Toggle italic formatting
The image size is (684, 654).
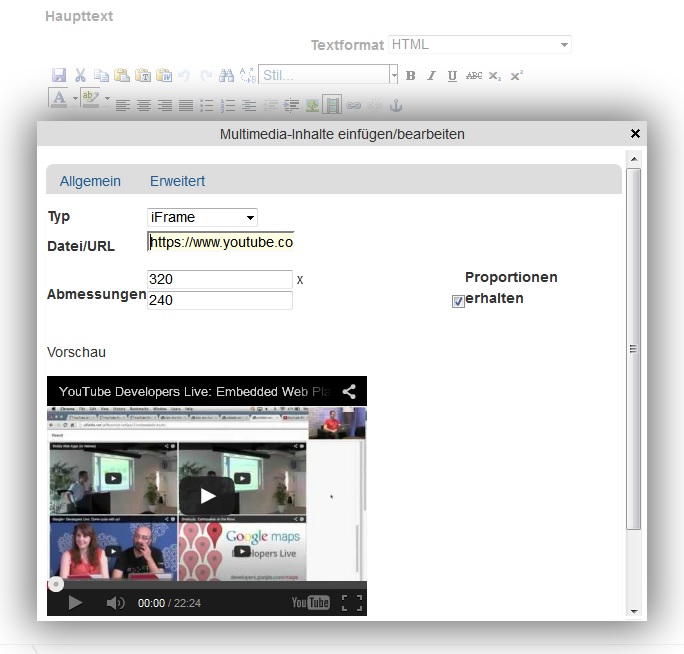(x=431, y=76)
